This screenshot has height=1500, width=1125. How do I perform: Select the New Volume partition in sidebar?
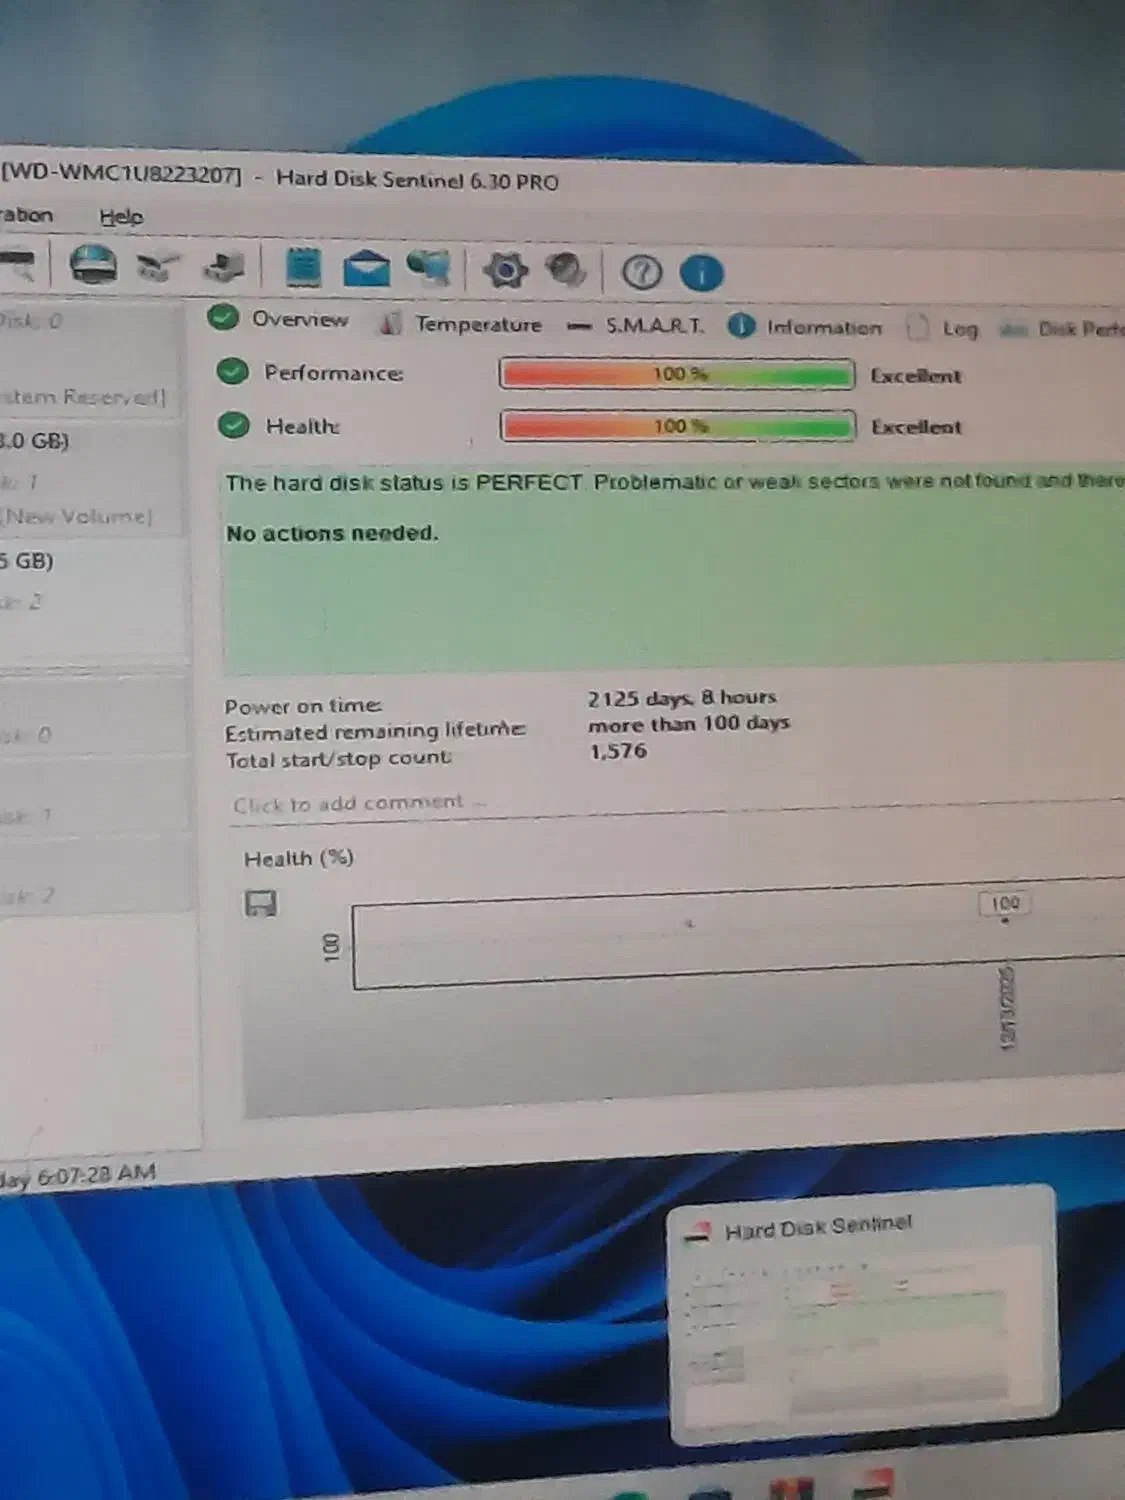(78, 517)
